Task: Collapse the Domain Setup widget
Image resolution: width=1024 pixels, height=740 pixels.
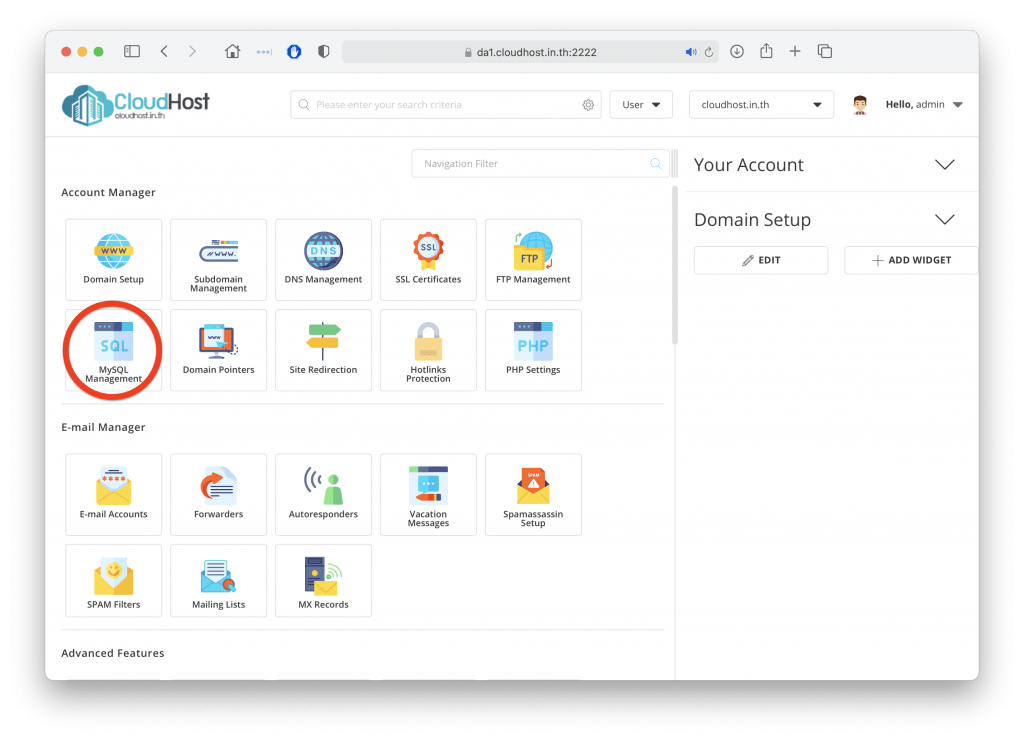Action: click(x=944, y=220)
